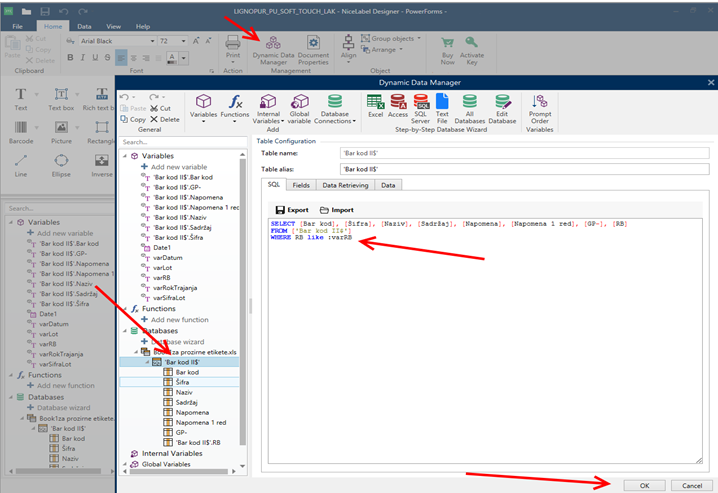Click the Buy Now cart icon

(447, 50)
